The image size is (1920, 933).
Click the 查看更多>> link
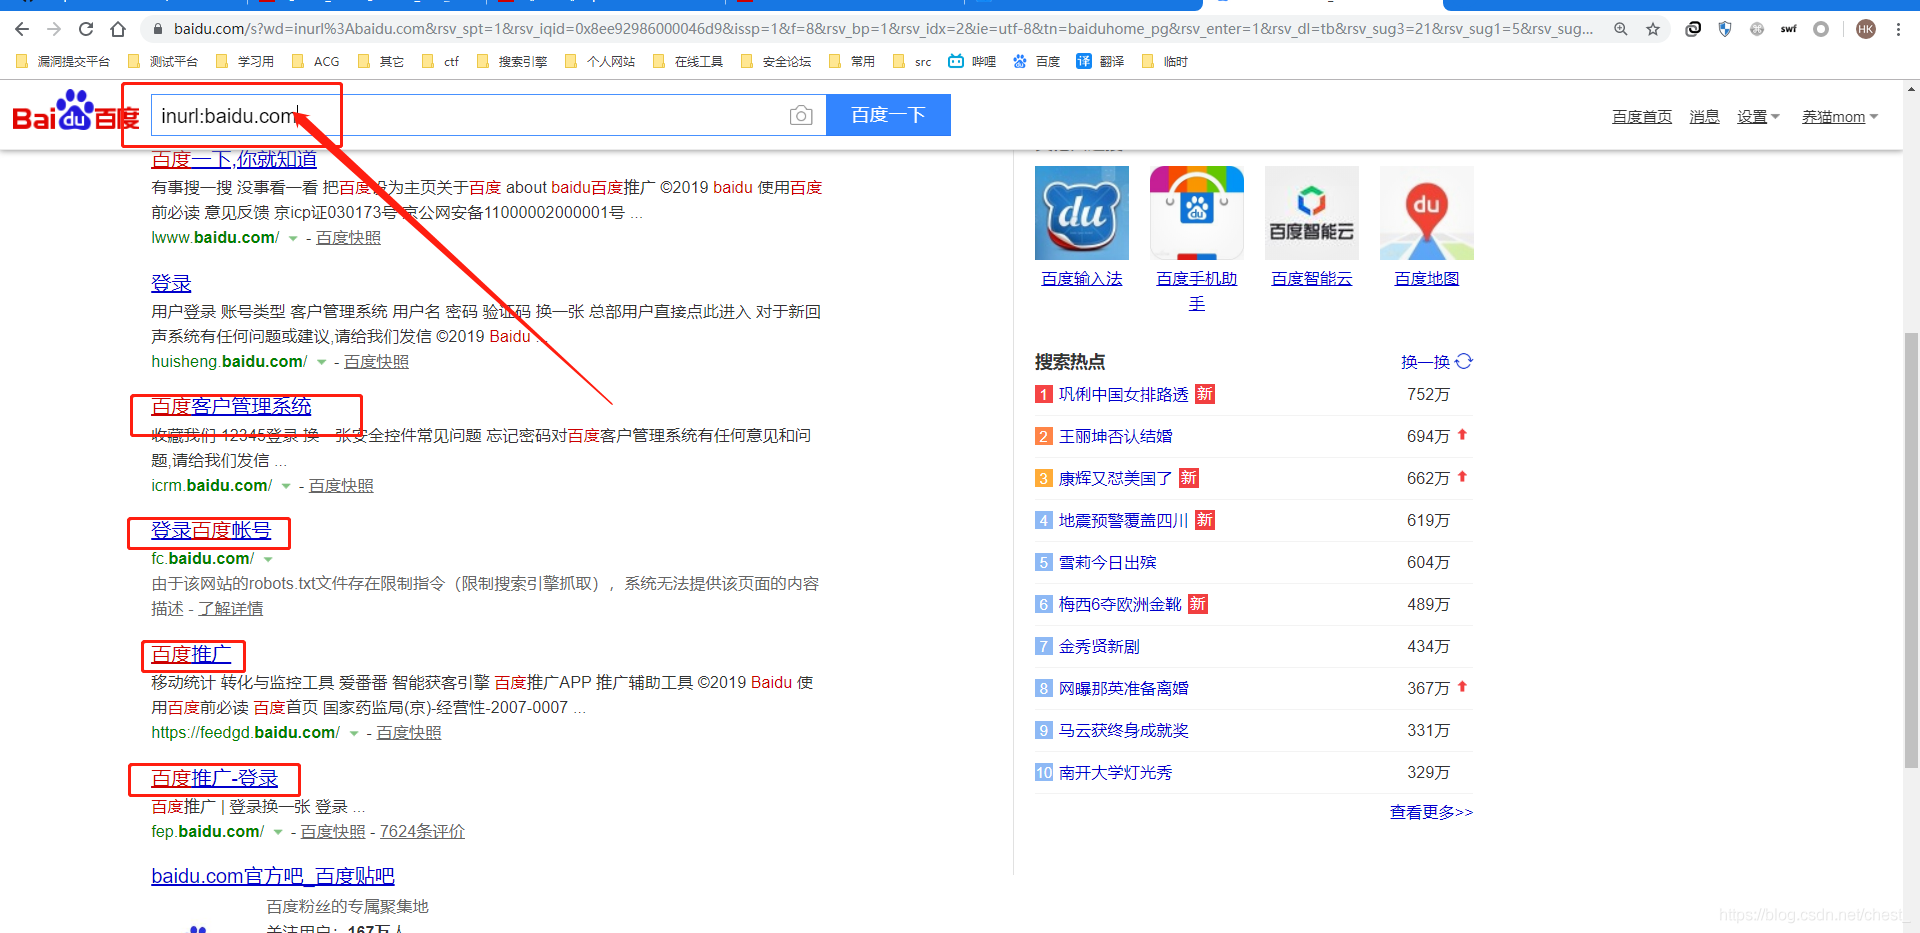tap(1431, 812)
